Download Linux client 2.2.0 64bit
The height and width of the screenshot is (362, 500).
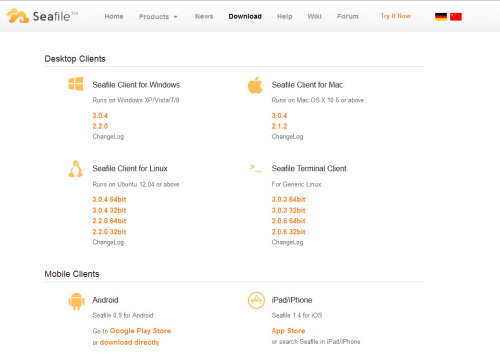[109, 221]
